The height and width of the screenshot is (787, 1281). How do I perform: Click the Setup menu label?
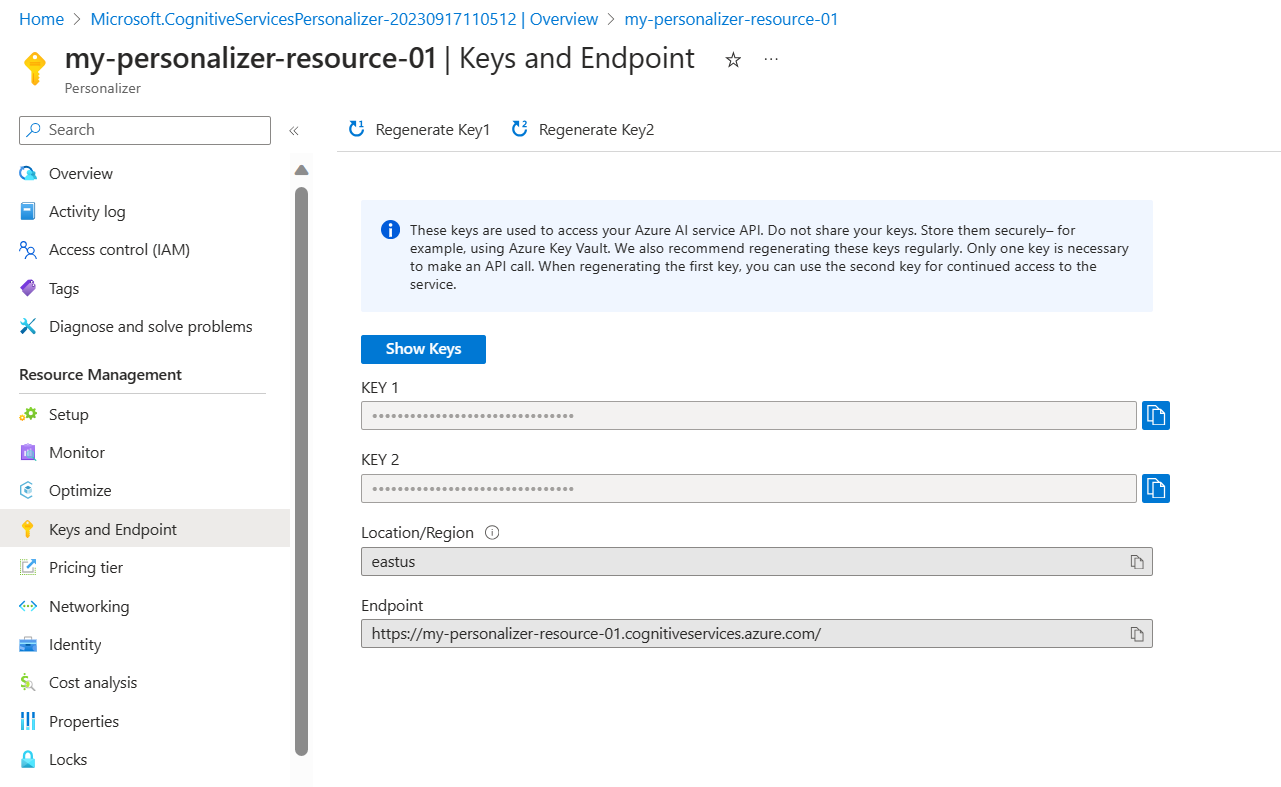point(69,415)
